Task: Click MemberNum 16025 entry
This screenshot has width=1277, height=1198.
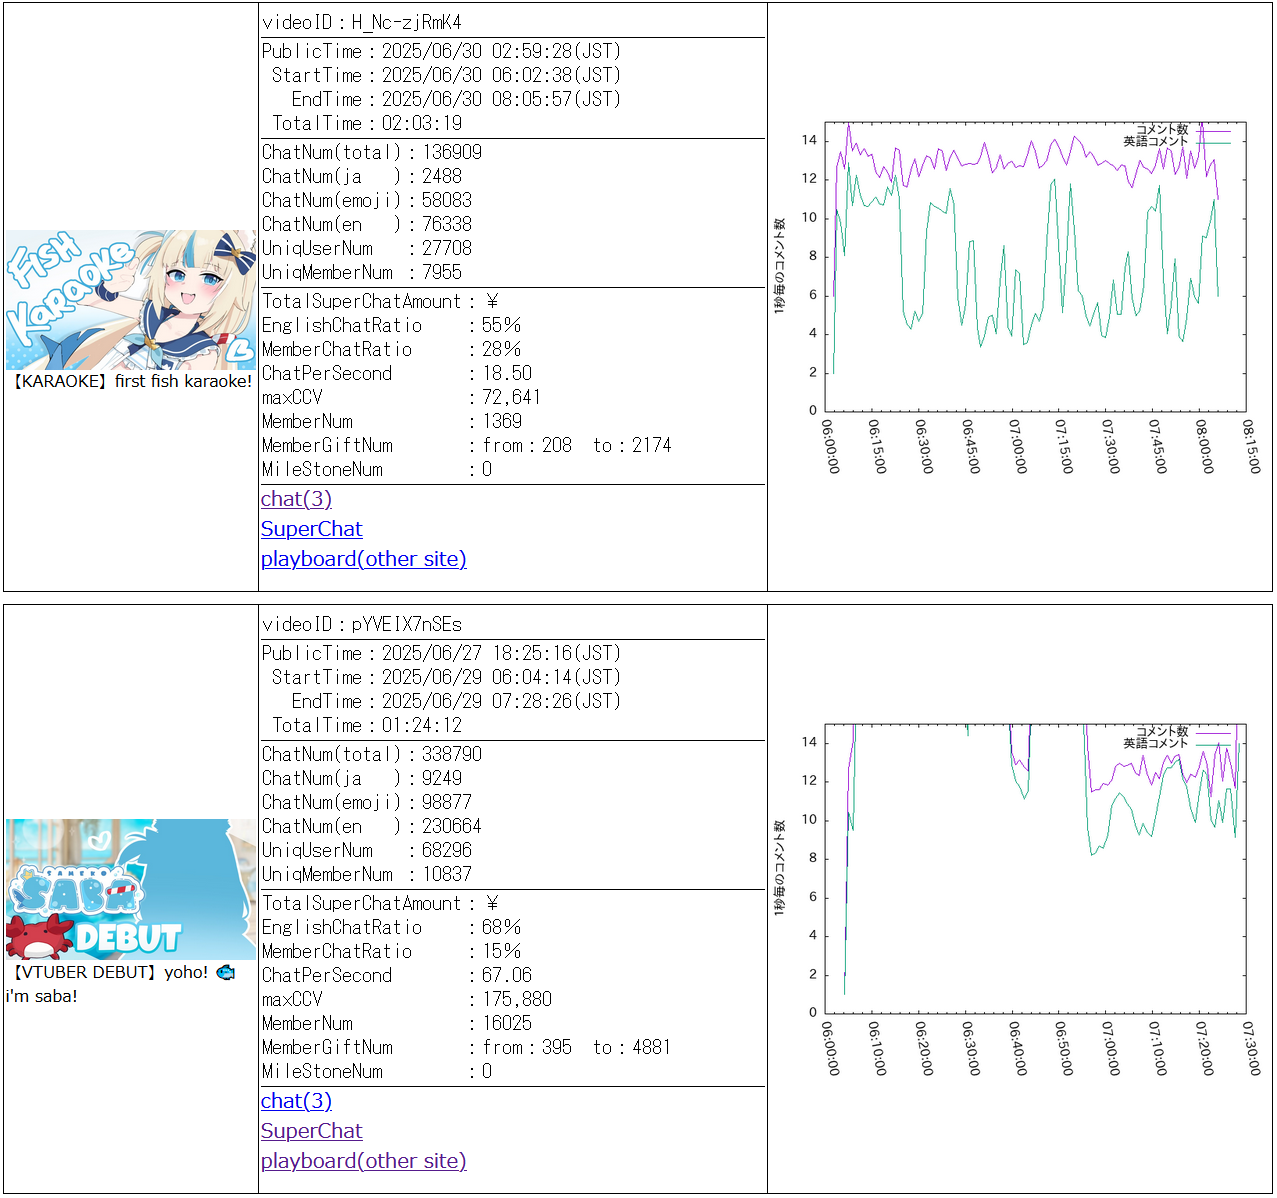Action: coord(397,1023)
